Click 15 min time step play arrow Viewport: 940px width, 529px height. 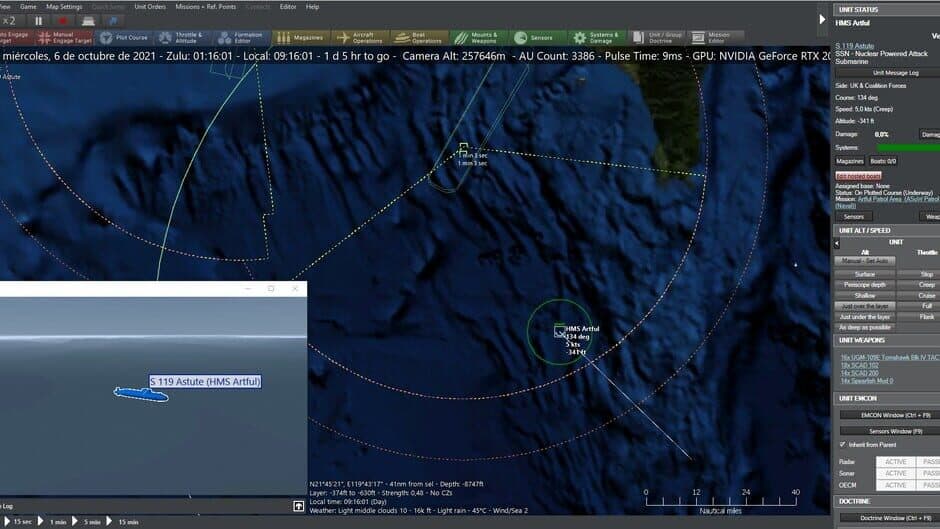pyautogui.click(x=109, y=521)
